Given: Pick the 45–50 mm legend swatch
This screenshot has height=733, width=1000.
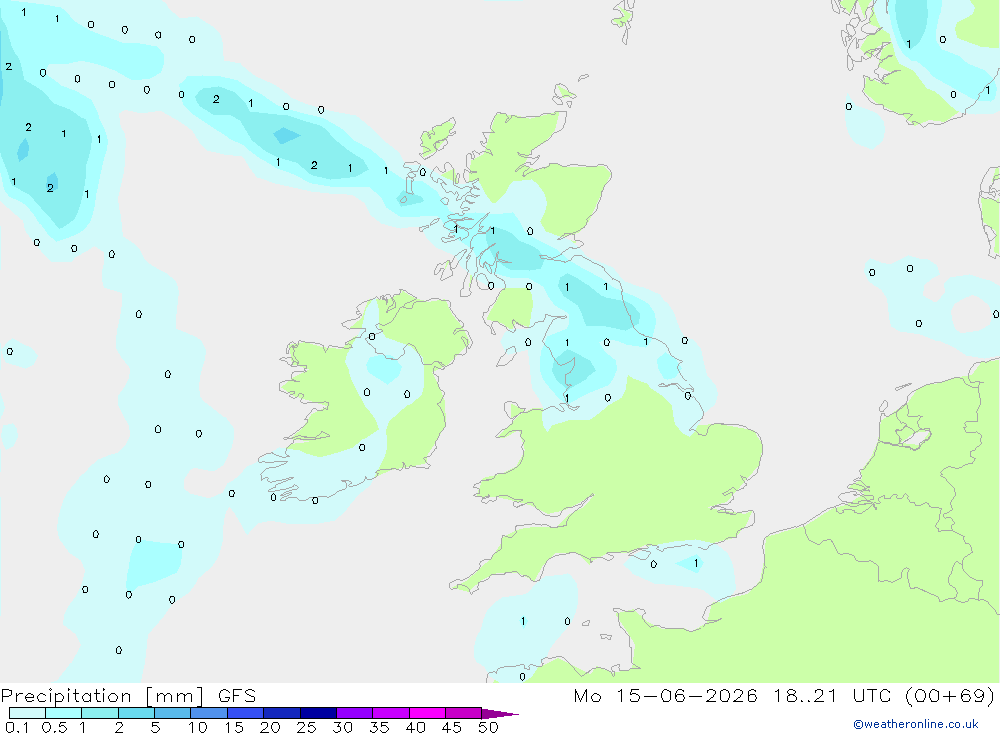Looking at the screenshot, I should click(464, 713).
